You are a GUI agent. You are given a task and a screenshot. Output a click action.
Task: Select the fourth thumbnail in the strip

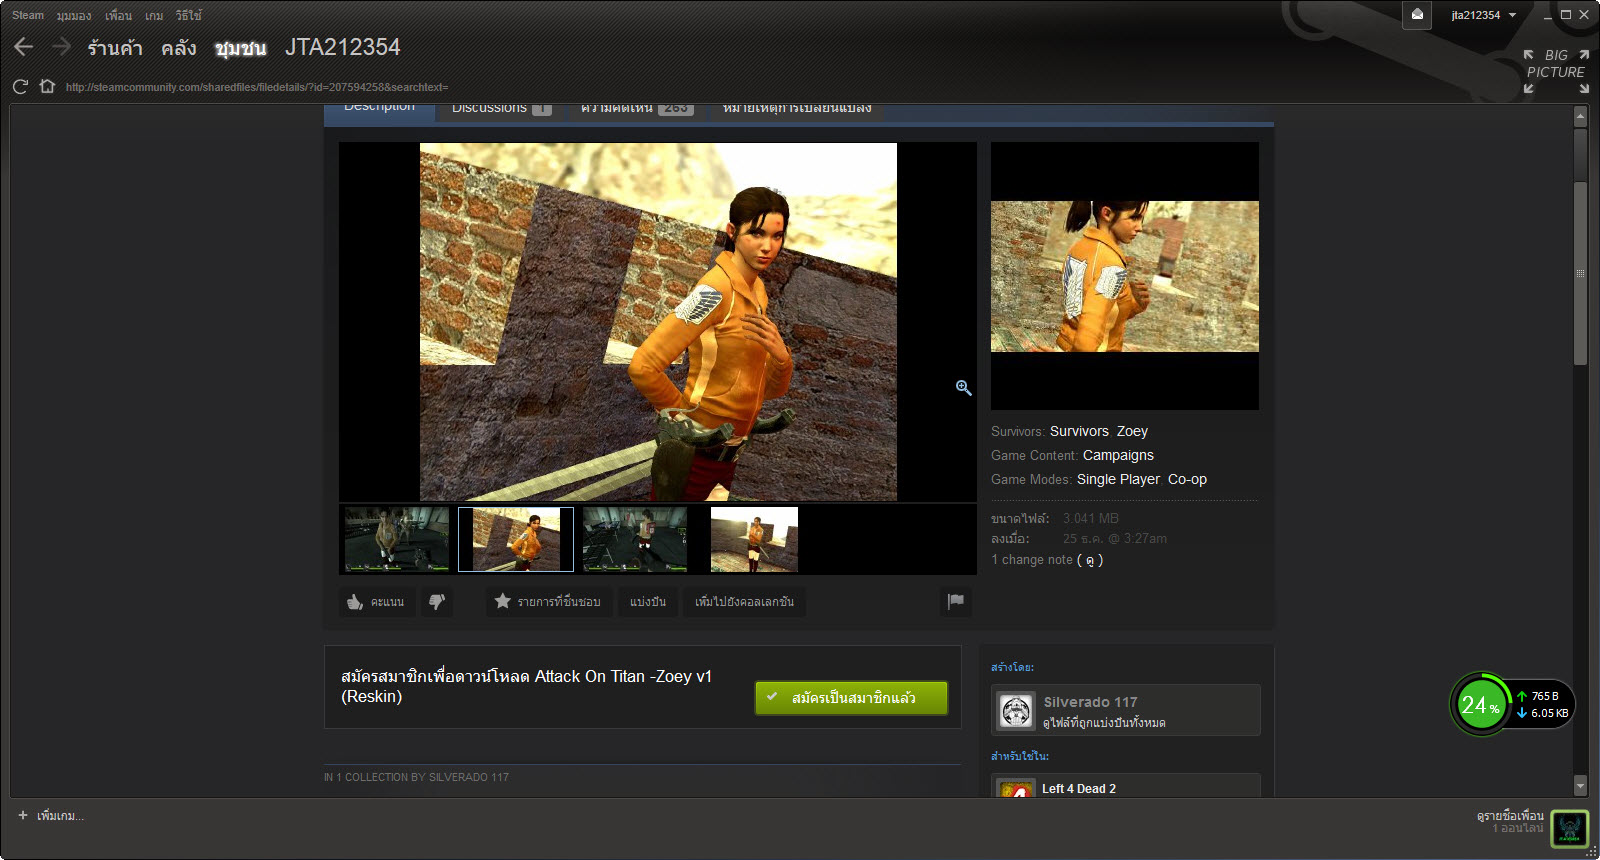pyautogui.click(x=754, y=539)
